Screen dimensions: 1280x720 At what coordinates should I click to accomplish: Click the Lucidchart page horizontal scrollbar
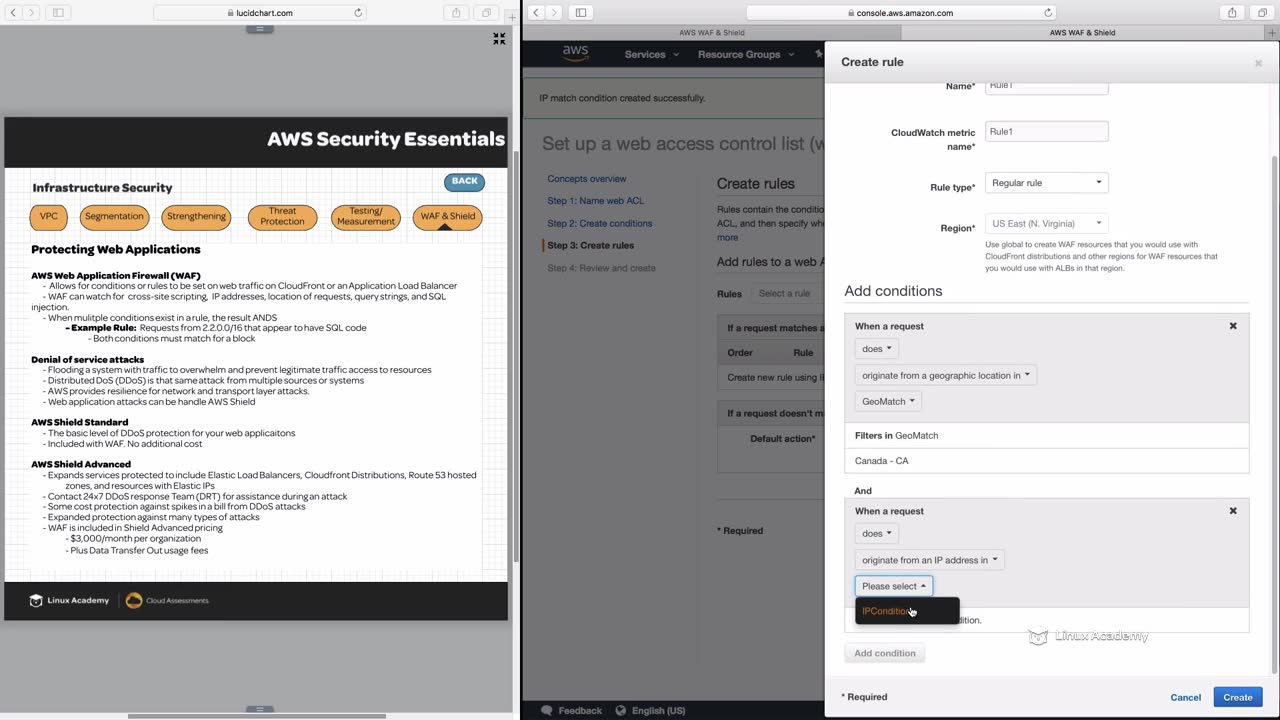(x=256, y=716)
